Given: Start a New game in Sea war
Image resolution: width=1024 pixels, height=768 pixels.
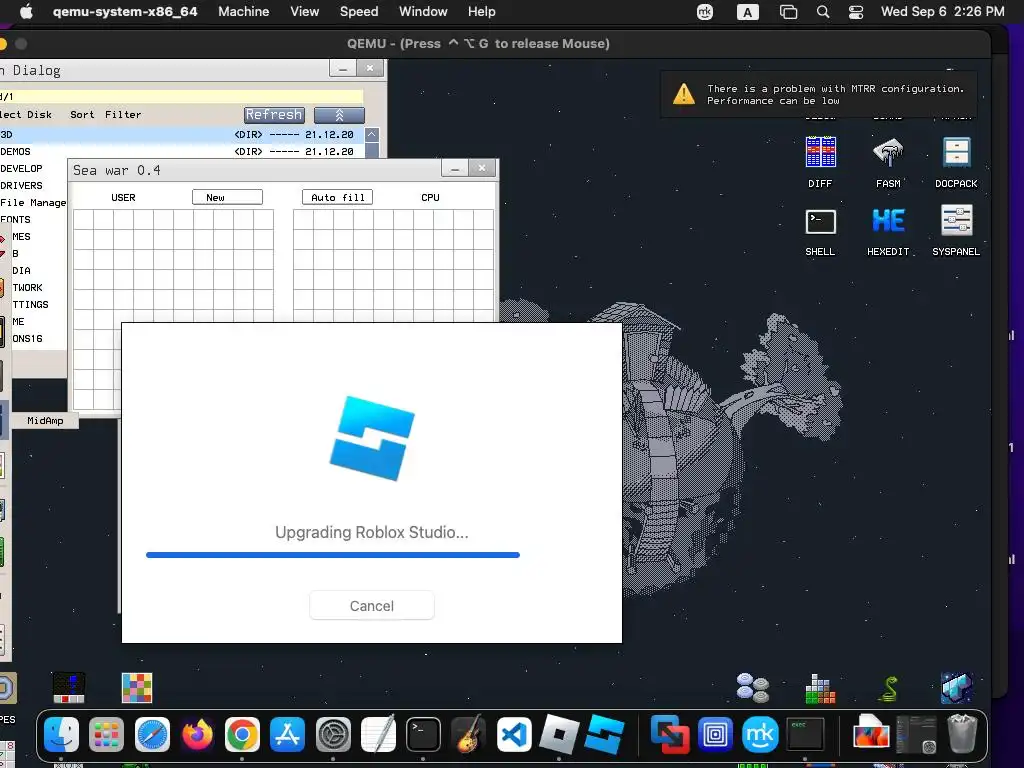Looking at the screenshot, I should click(227, 197).
